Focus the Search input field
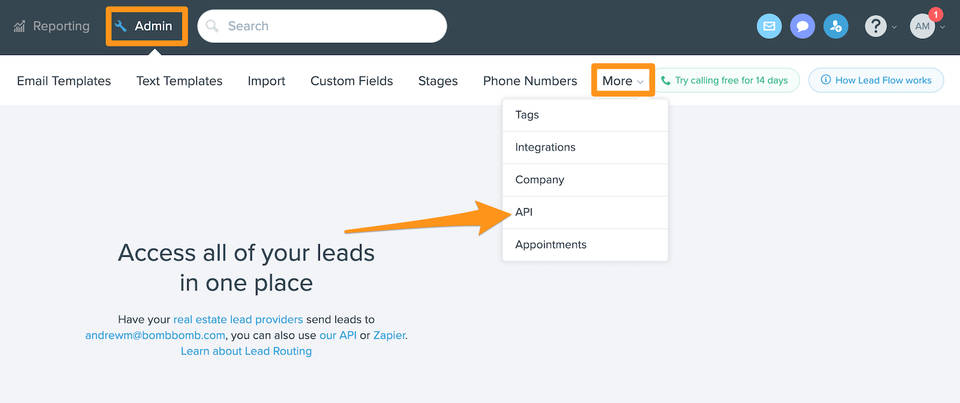 click(x=330, y=27)
